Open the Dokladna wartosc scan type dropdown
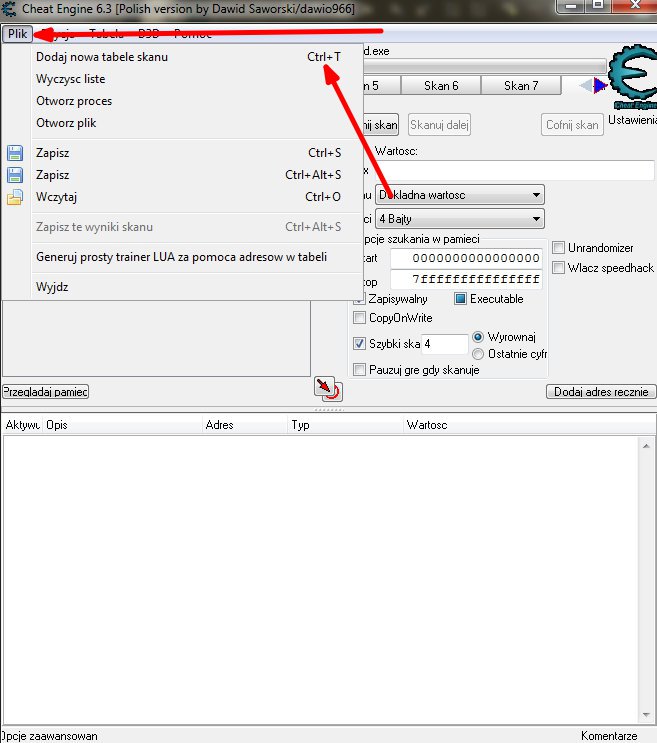The image size is (657, 743). pyautogui.click(x=459, y=195)
